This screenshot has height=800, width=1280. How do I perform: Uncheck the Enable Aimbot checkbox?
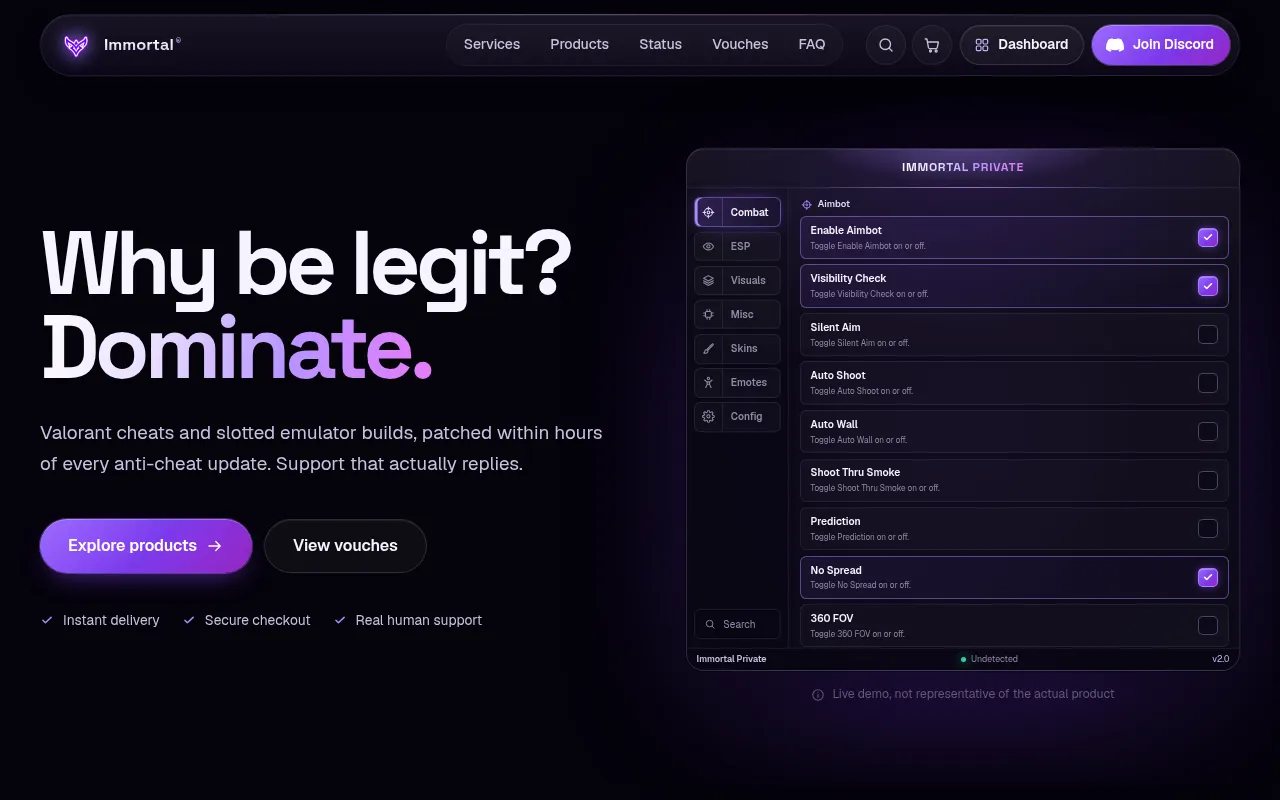coord(1208,237)
